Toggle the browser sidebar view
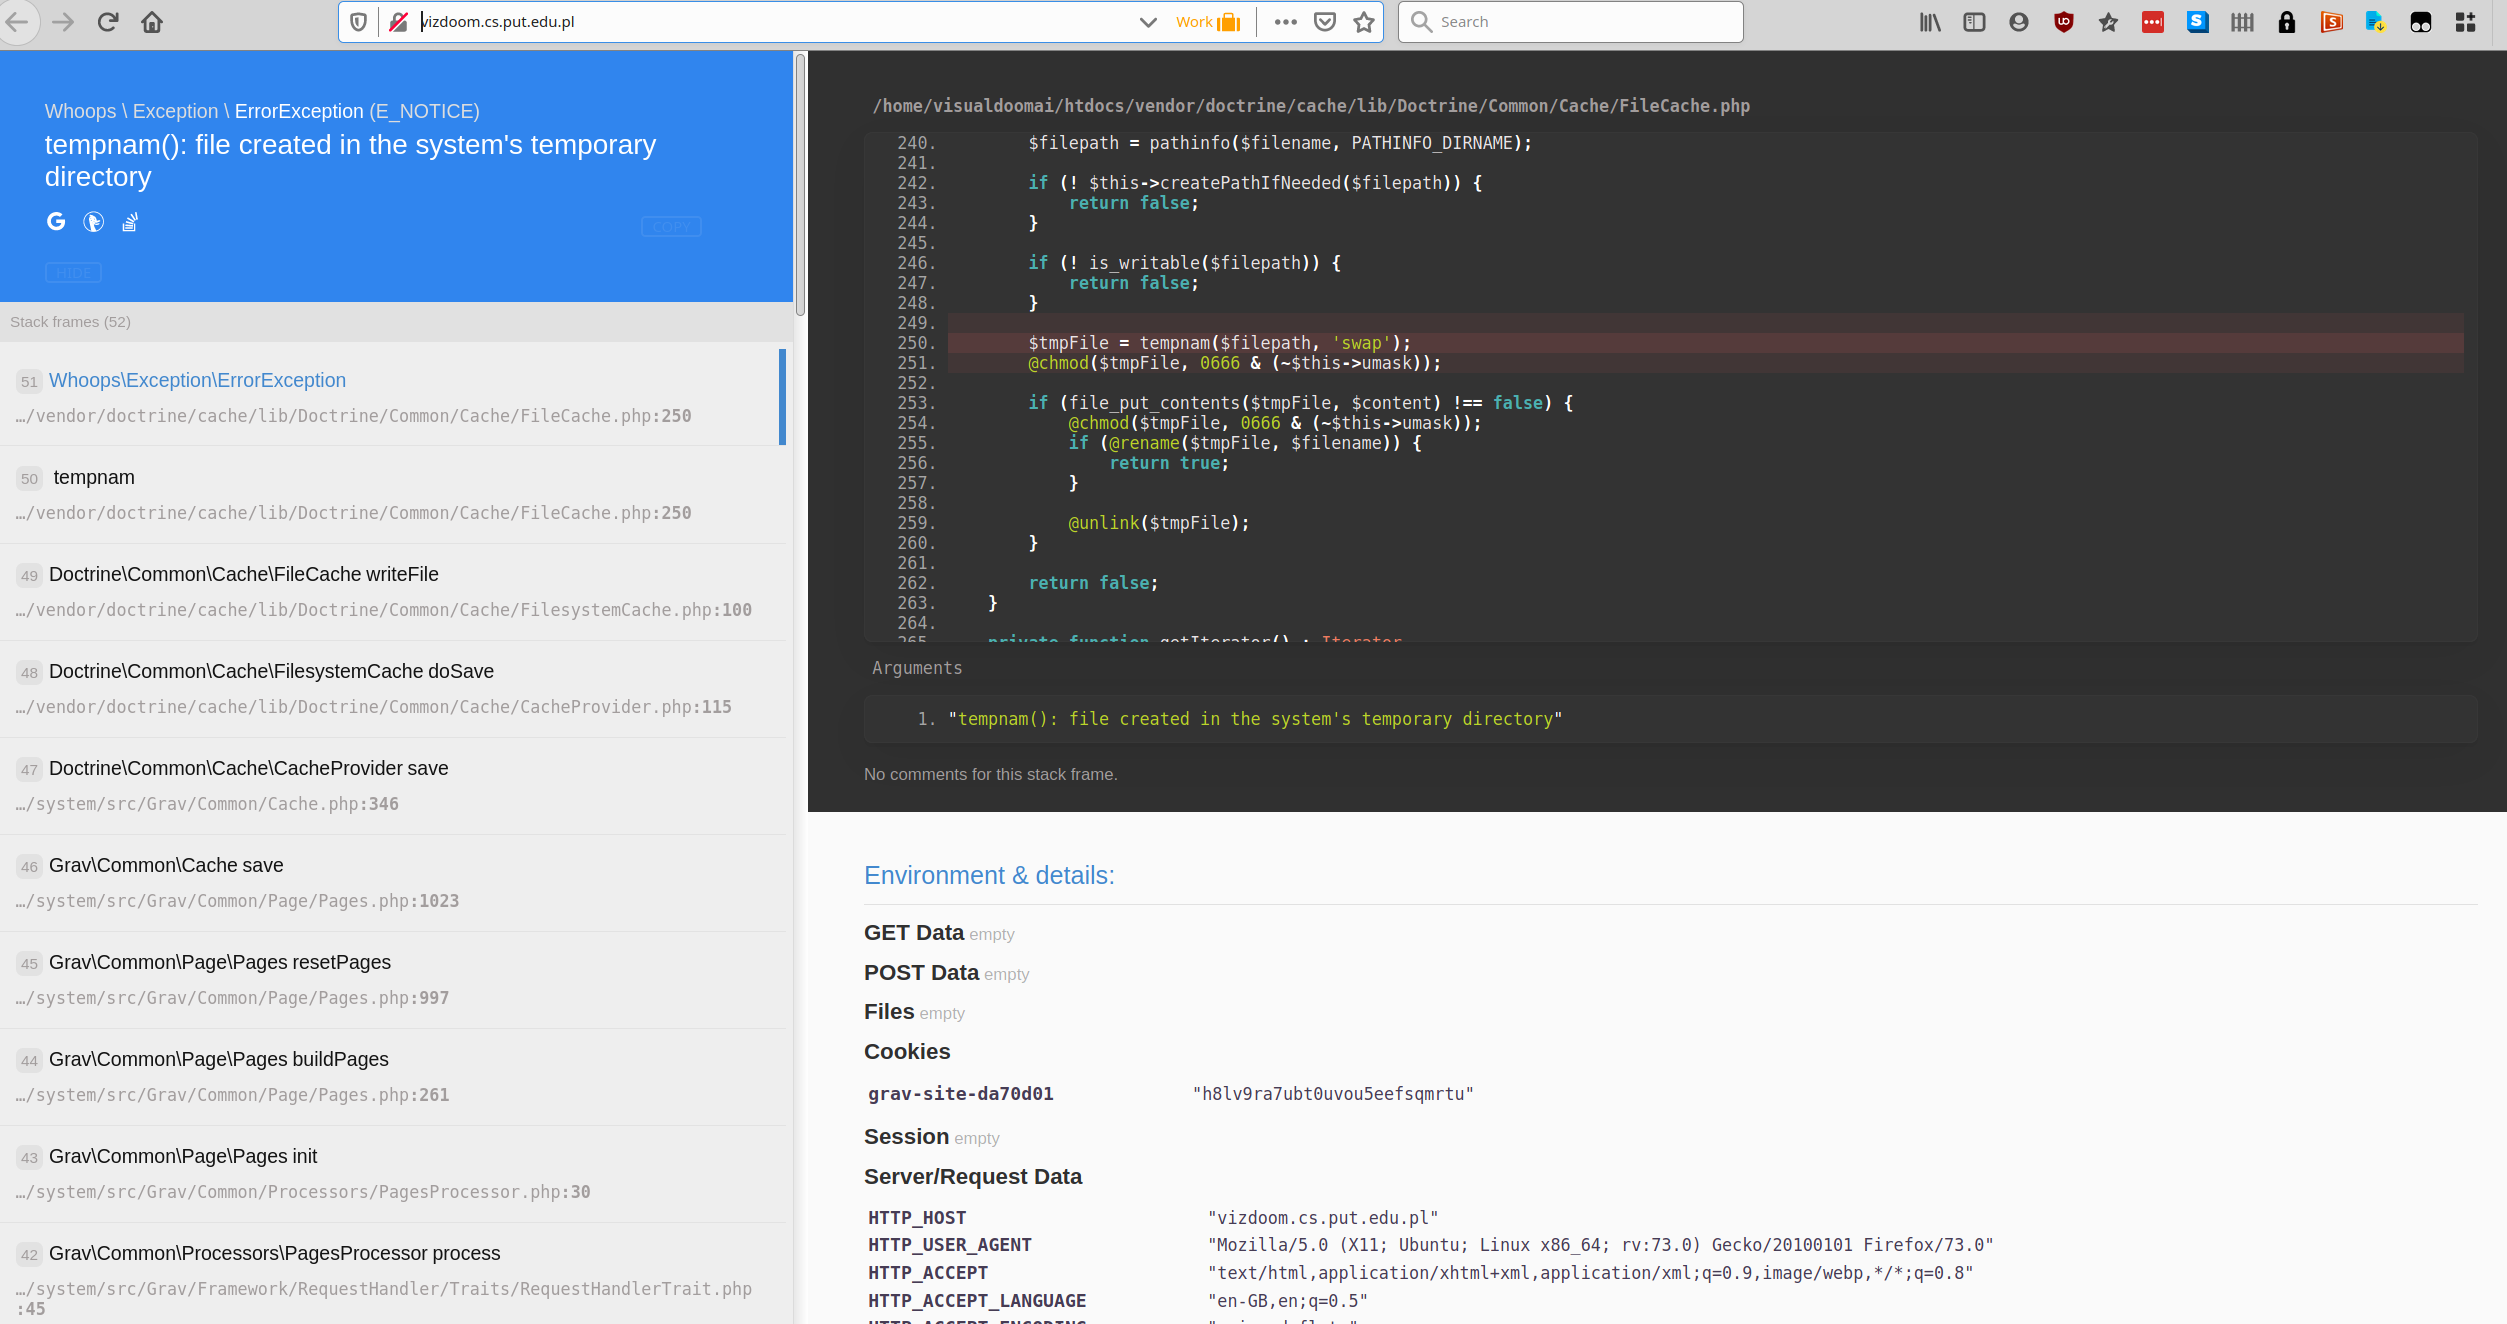The image size is (2507, 1324). tap(1973, 21)
